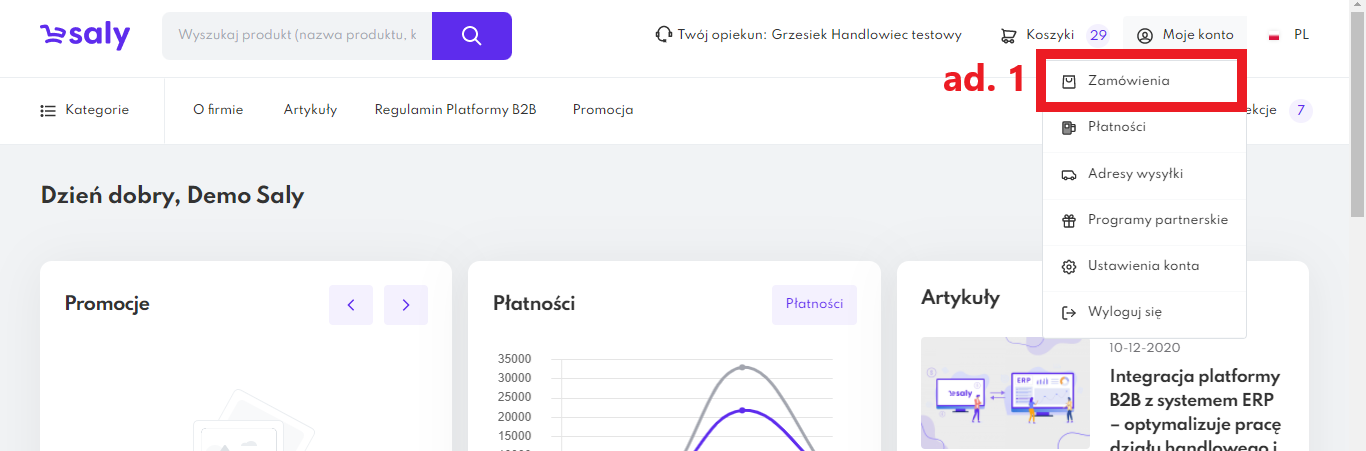This screenshot has width=1366, height=451.
Task: Click the headset support icon
Action: 663,35
